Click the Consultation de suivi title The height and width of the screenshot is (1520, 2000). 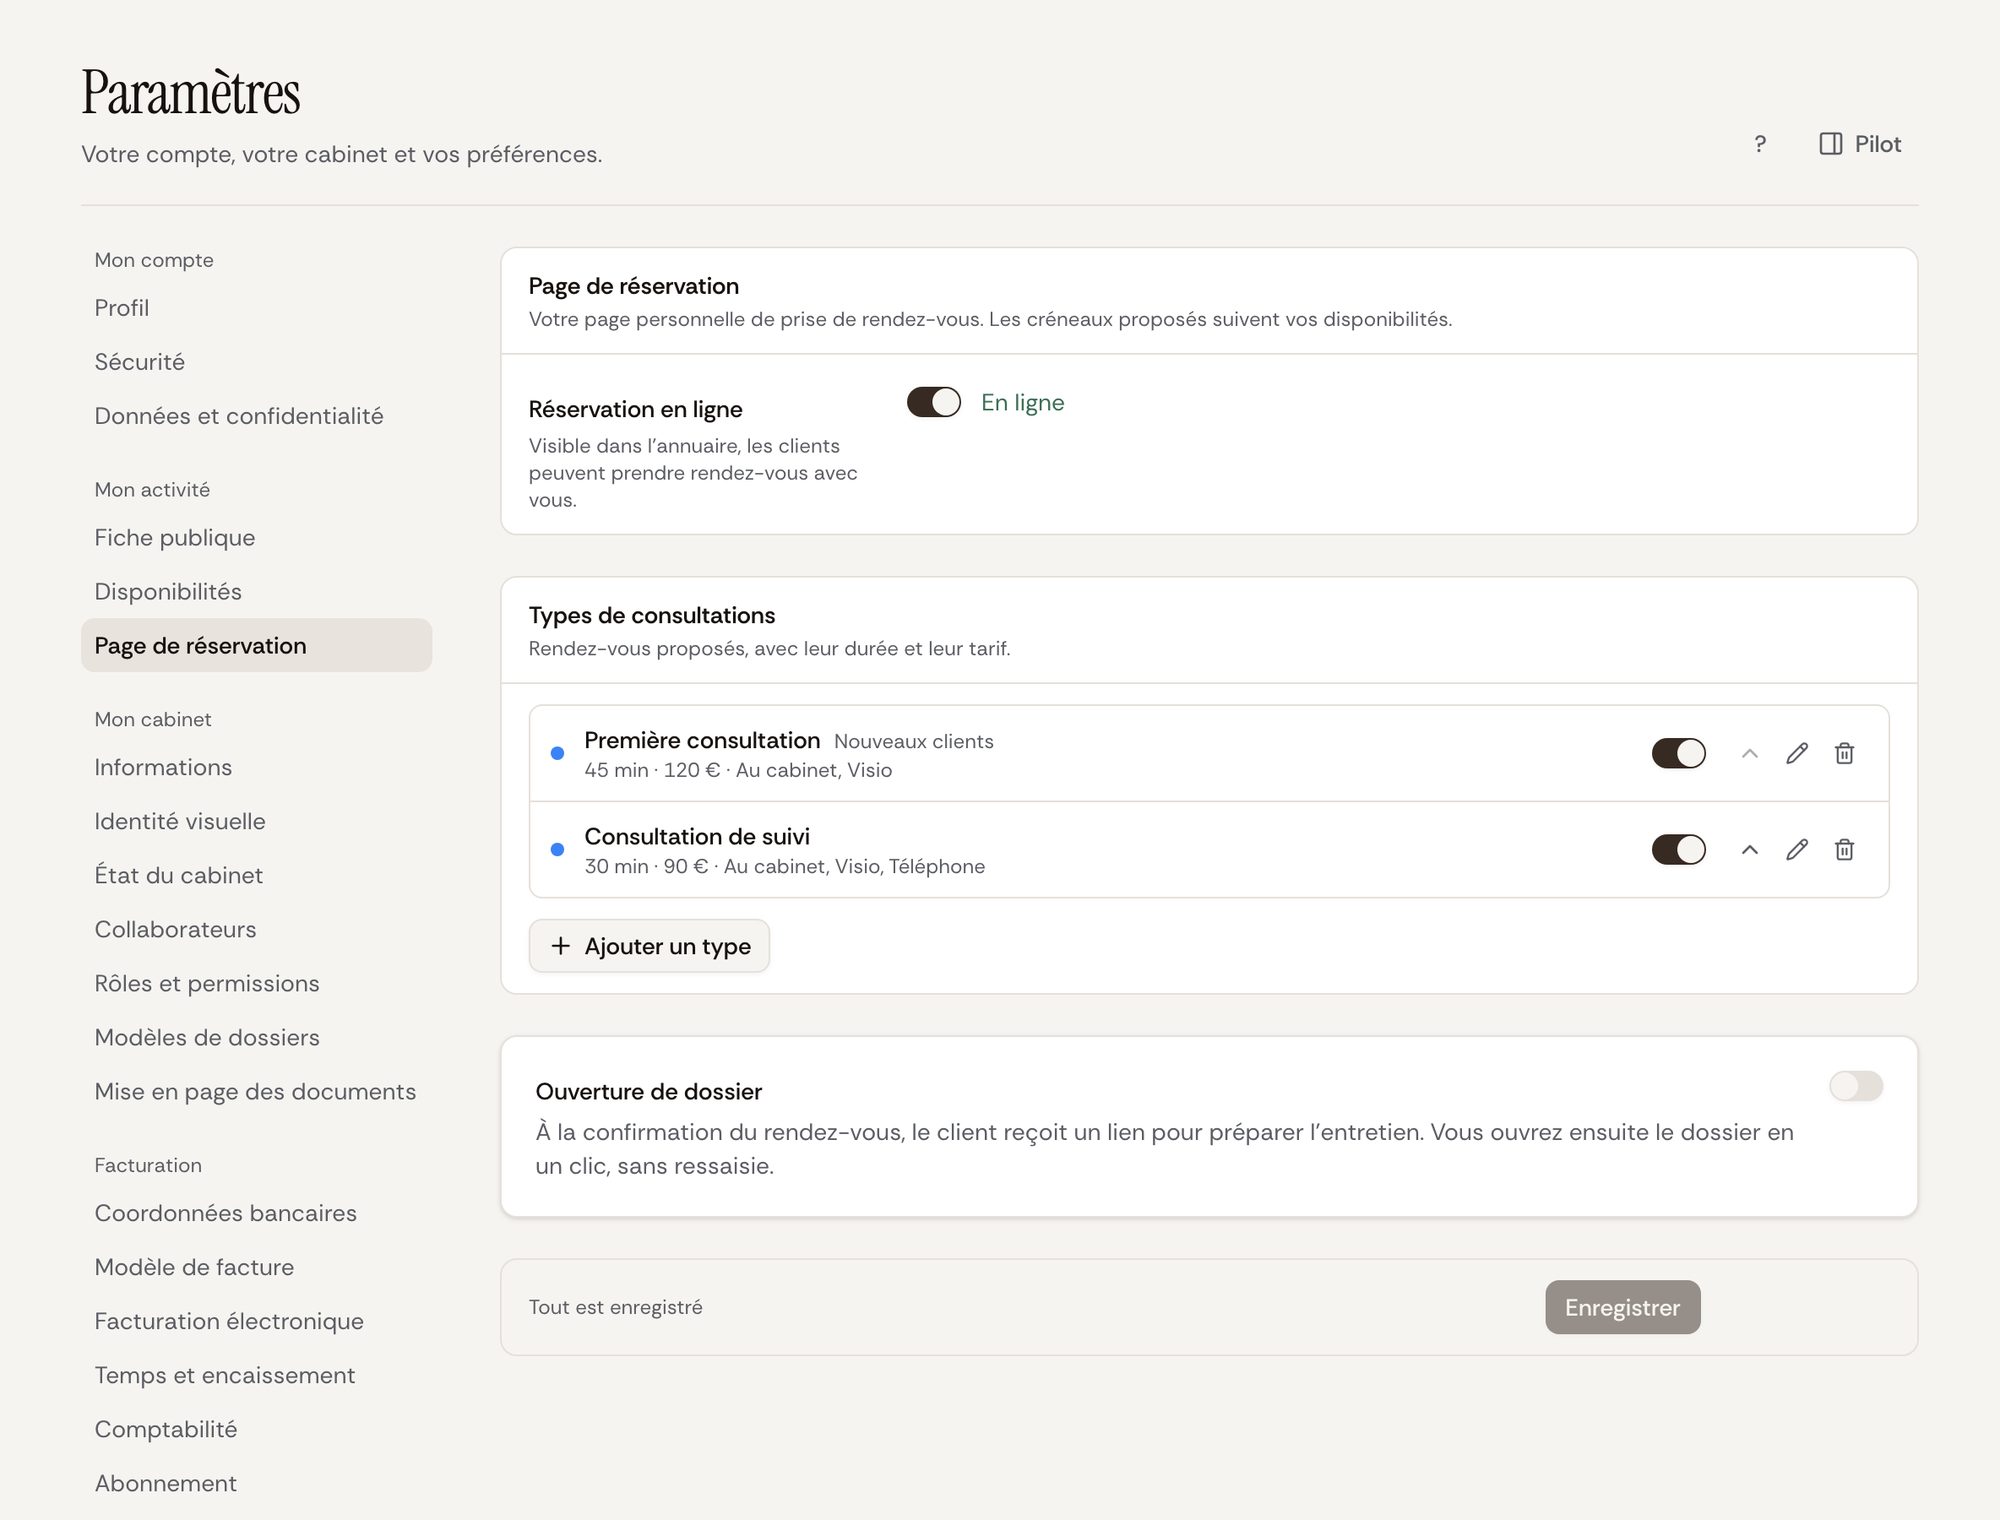697,837
